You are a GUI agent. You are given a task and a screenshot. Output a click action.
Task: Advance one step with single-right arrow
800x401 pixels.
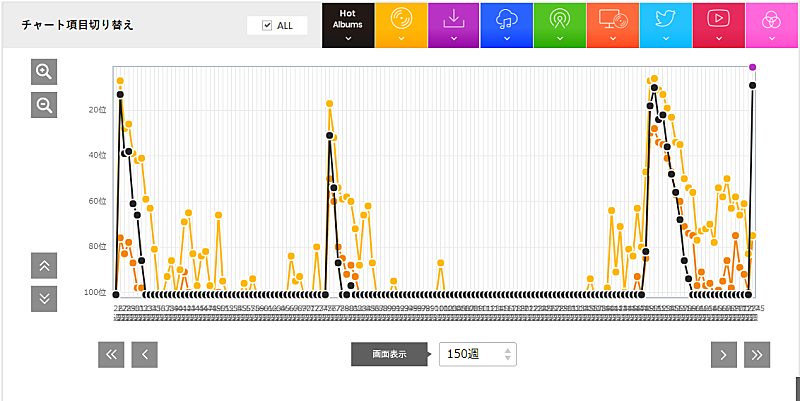[724, 353]
